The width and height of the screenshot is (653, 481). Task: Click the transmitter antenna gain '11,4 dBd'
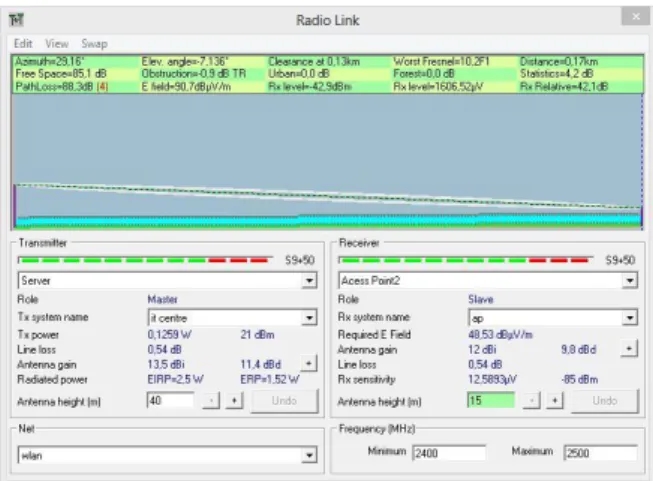pyautogui.click(x=261, y=364)
